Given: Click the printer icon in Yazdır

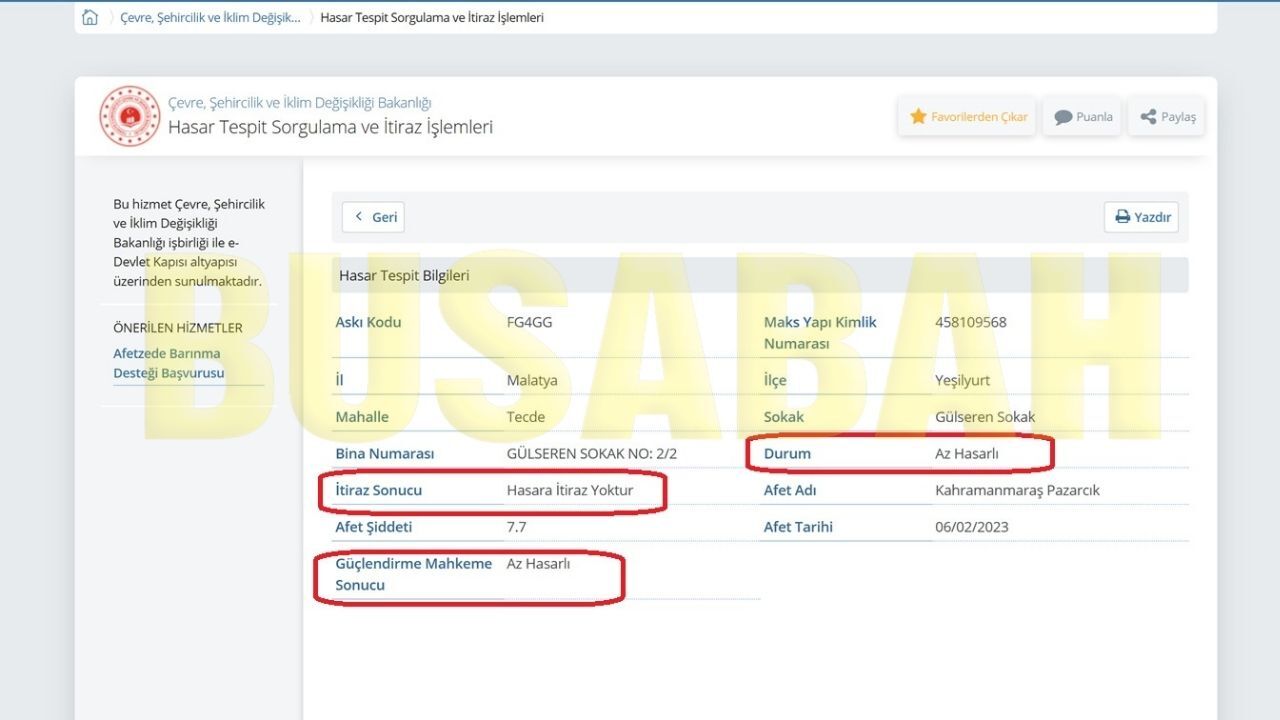Looking at the screenshot, I should tap(1122, 217).
